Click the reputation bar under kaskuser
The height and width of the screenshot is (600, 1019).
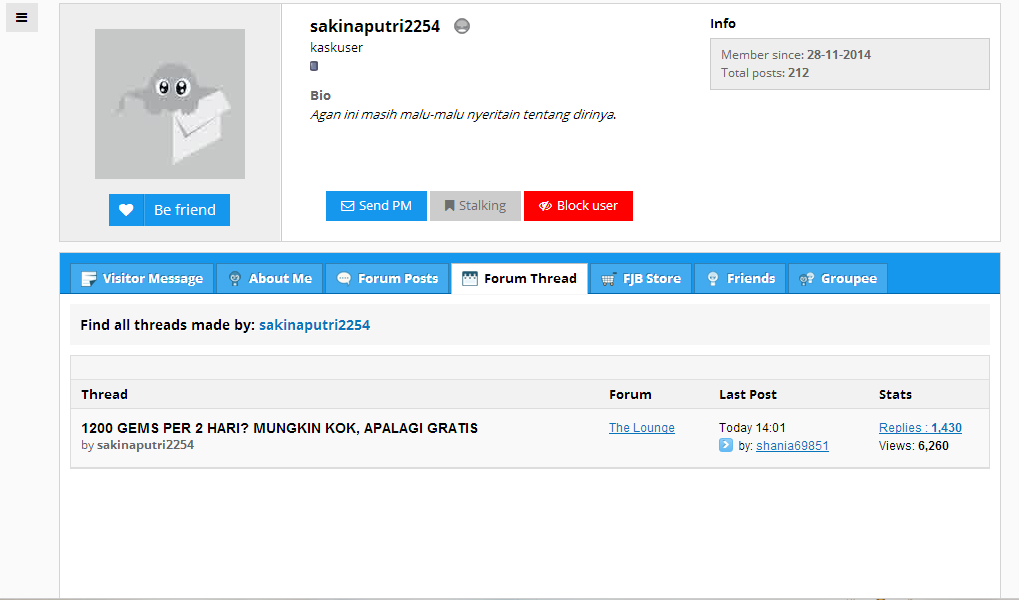click(314, 66)
